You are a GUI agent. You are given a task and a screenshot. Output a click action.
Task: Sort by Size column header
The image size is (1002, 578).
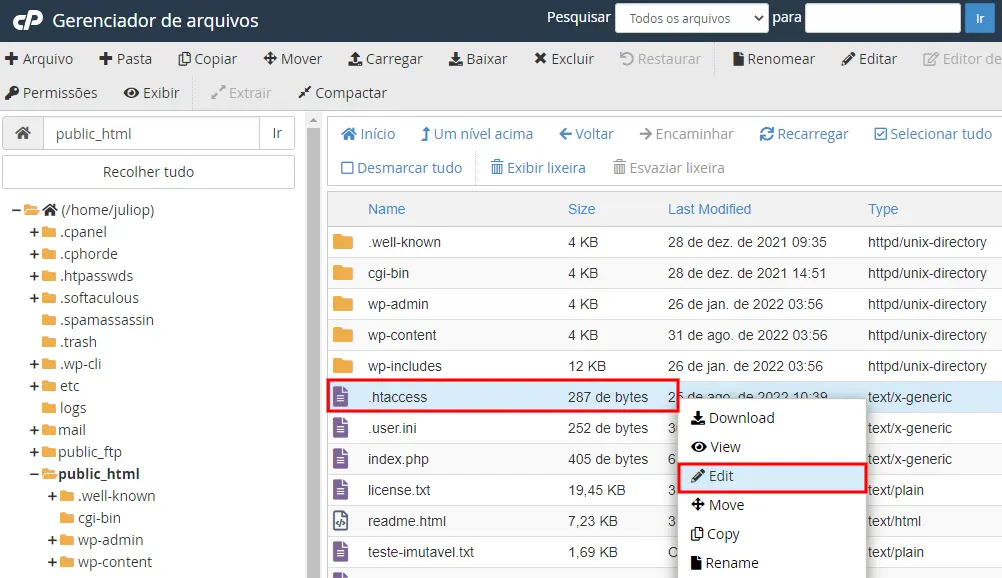(x=582, y=209)
